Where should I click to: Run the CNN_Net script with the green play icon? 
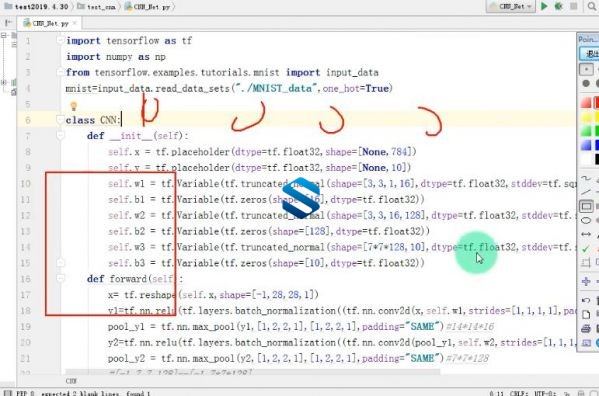coord(544,6)
